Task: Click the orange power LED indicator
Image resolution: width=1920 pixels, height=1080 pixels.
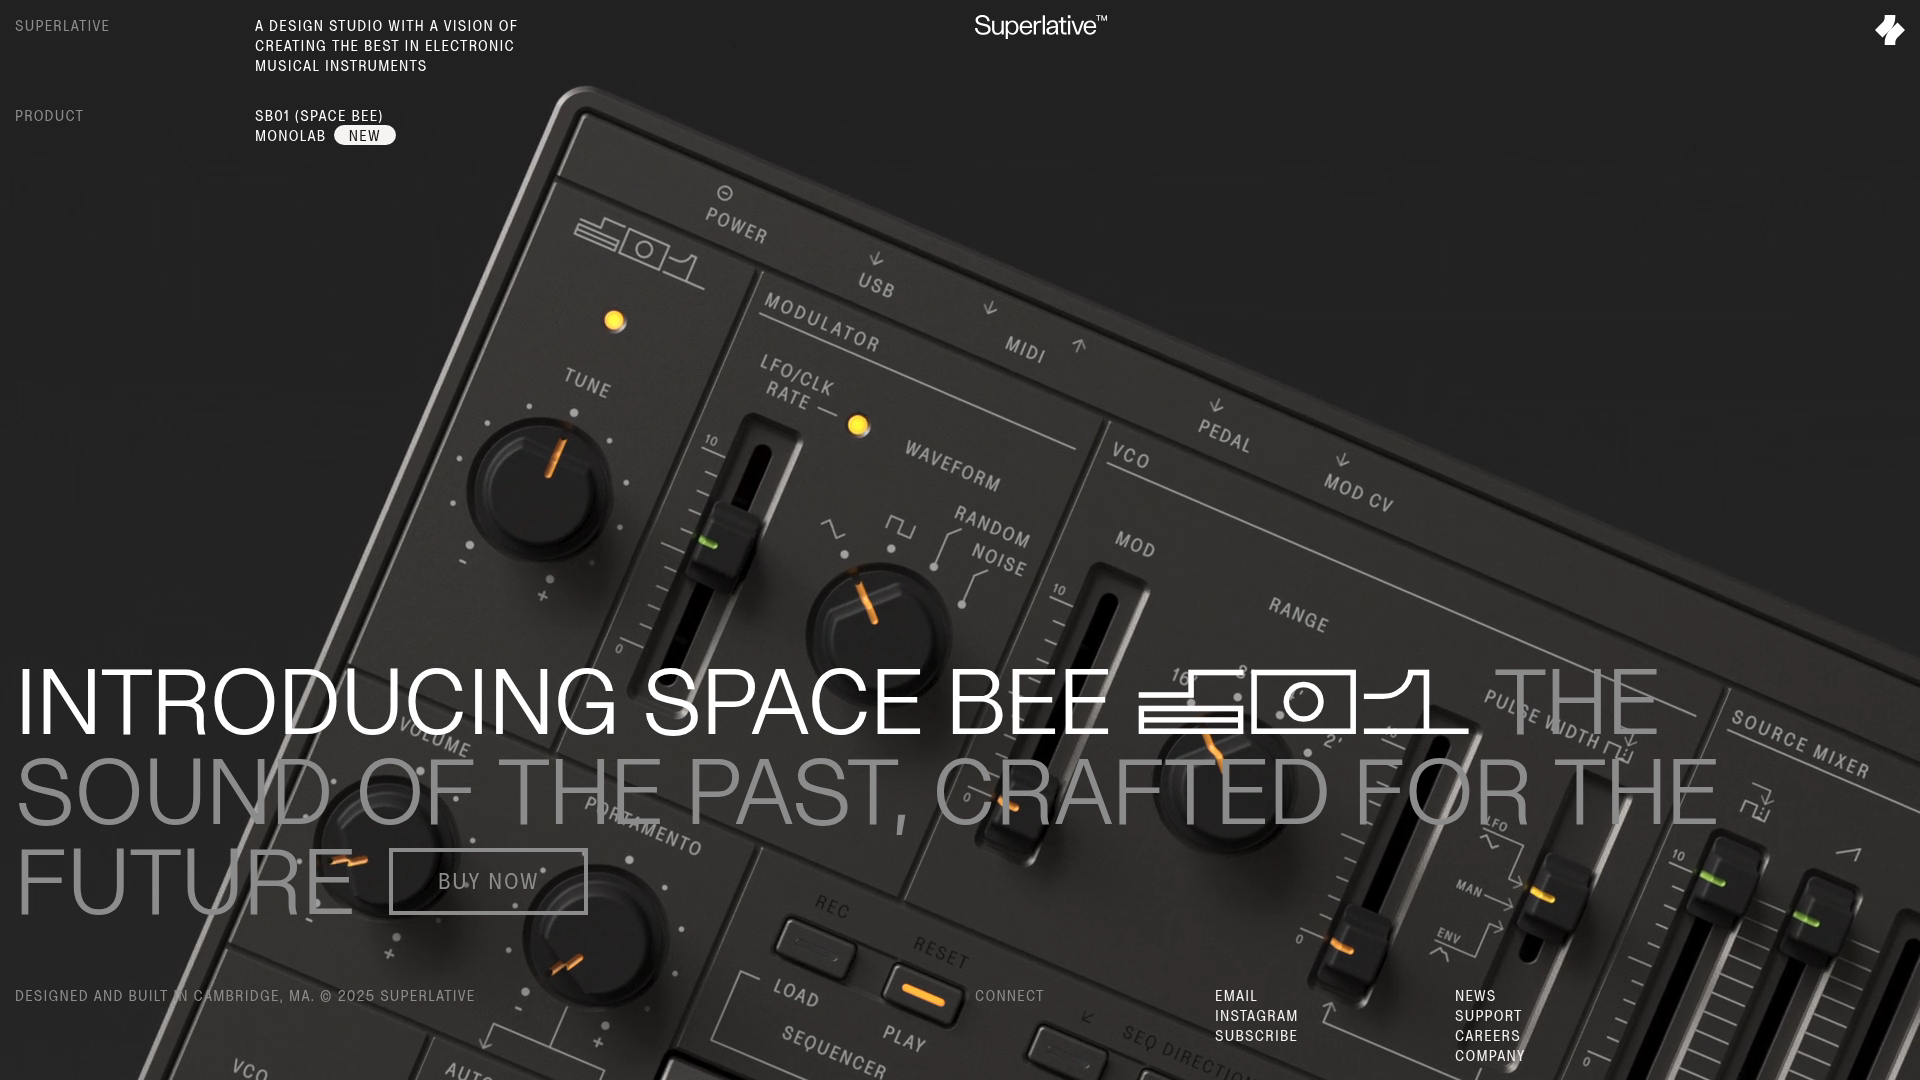Action: click(613, 320)
